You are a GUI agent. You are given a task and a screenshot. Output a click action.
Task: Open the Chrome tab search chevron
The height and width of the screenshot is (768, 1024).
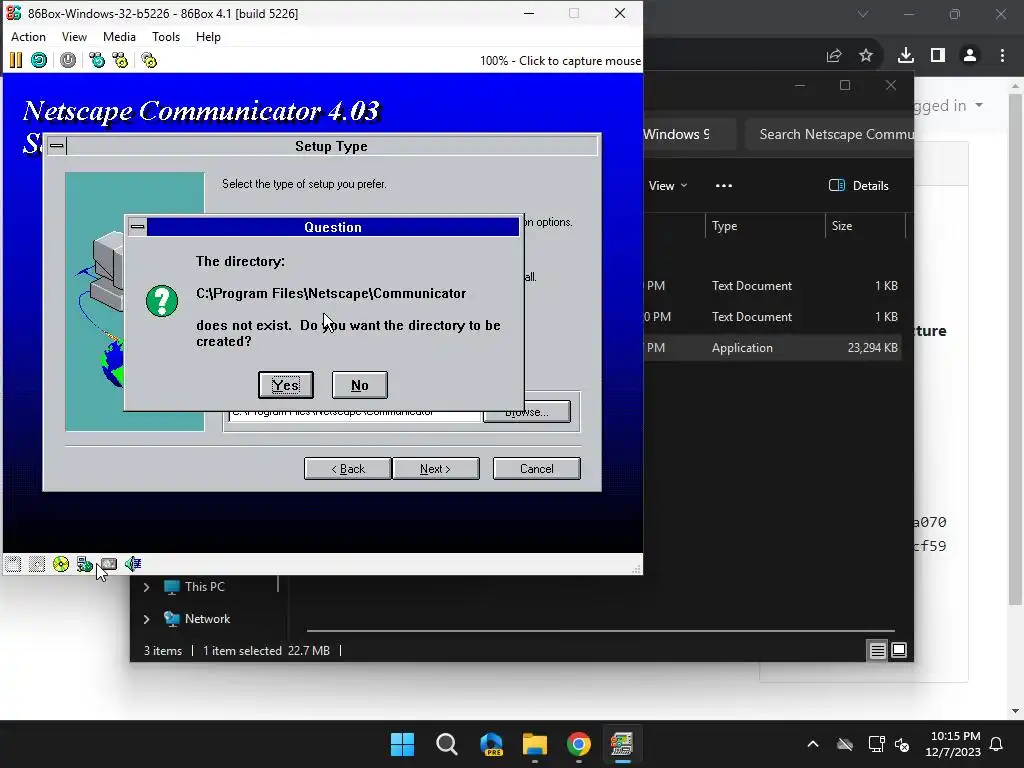[x=863, y=14]
